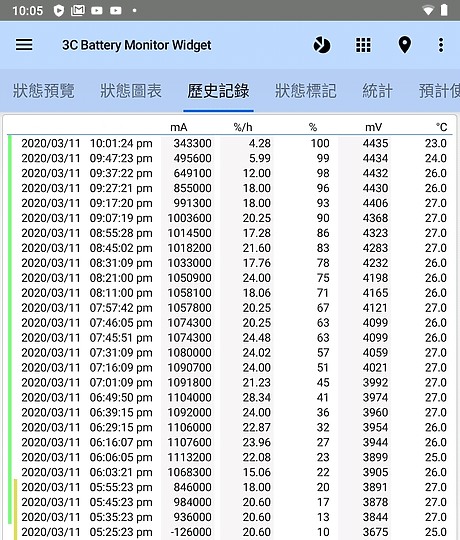Select the 06:49:50 pm history row

230,398
